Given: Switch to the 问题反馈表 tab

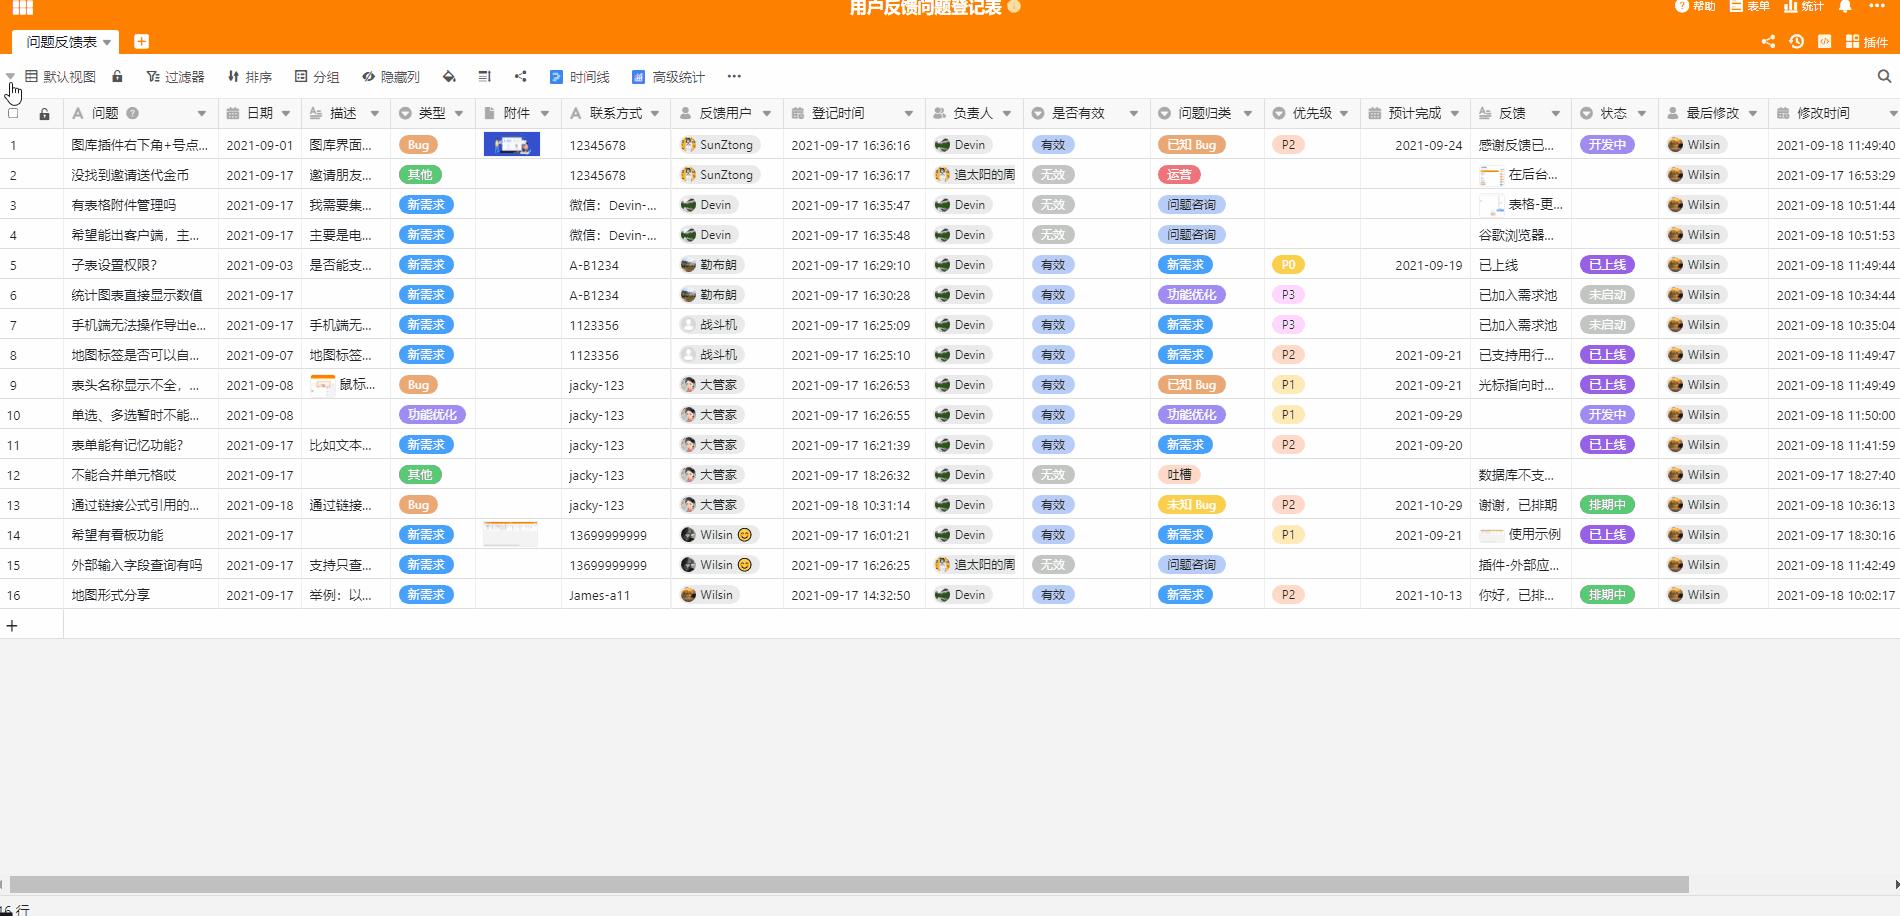Looking at the screenshot, I should [x=60, y=42].
